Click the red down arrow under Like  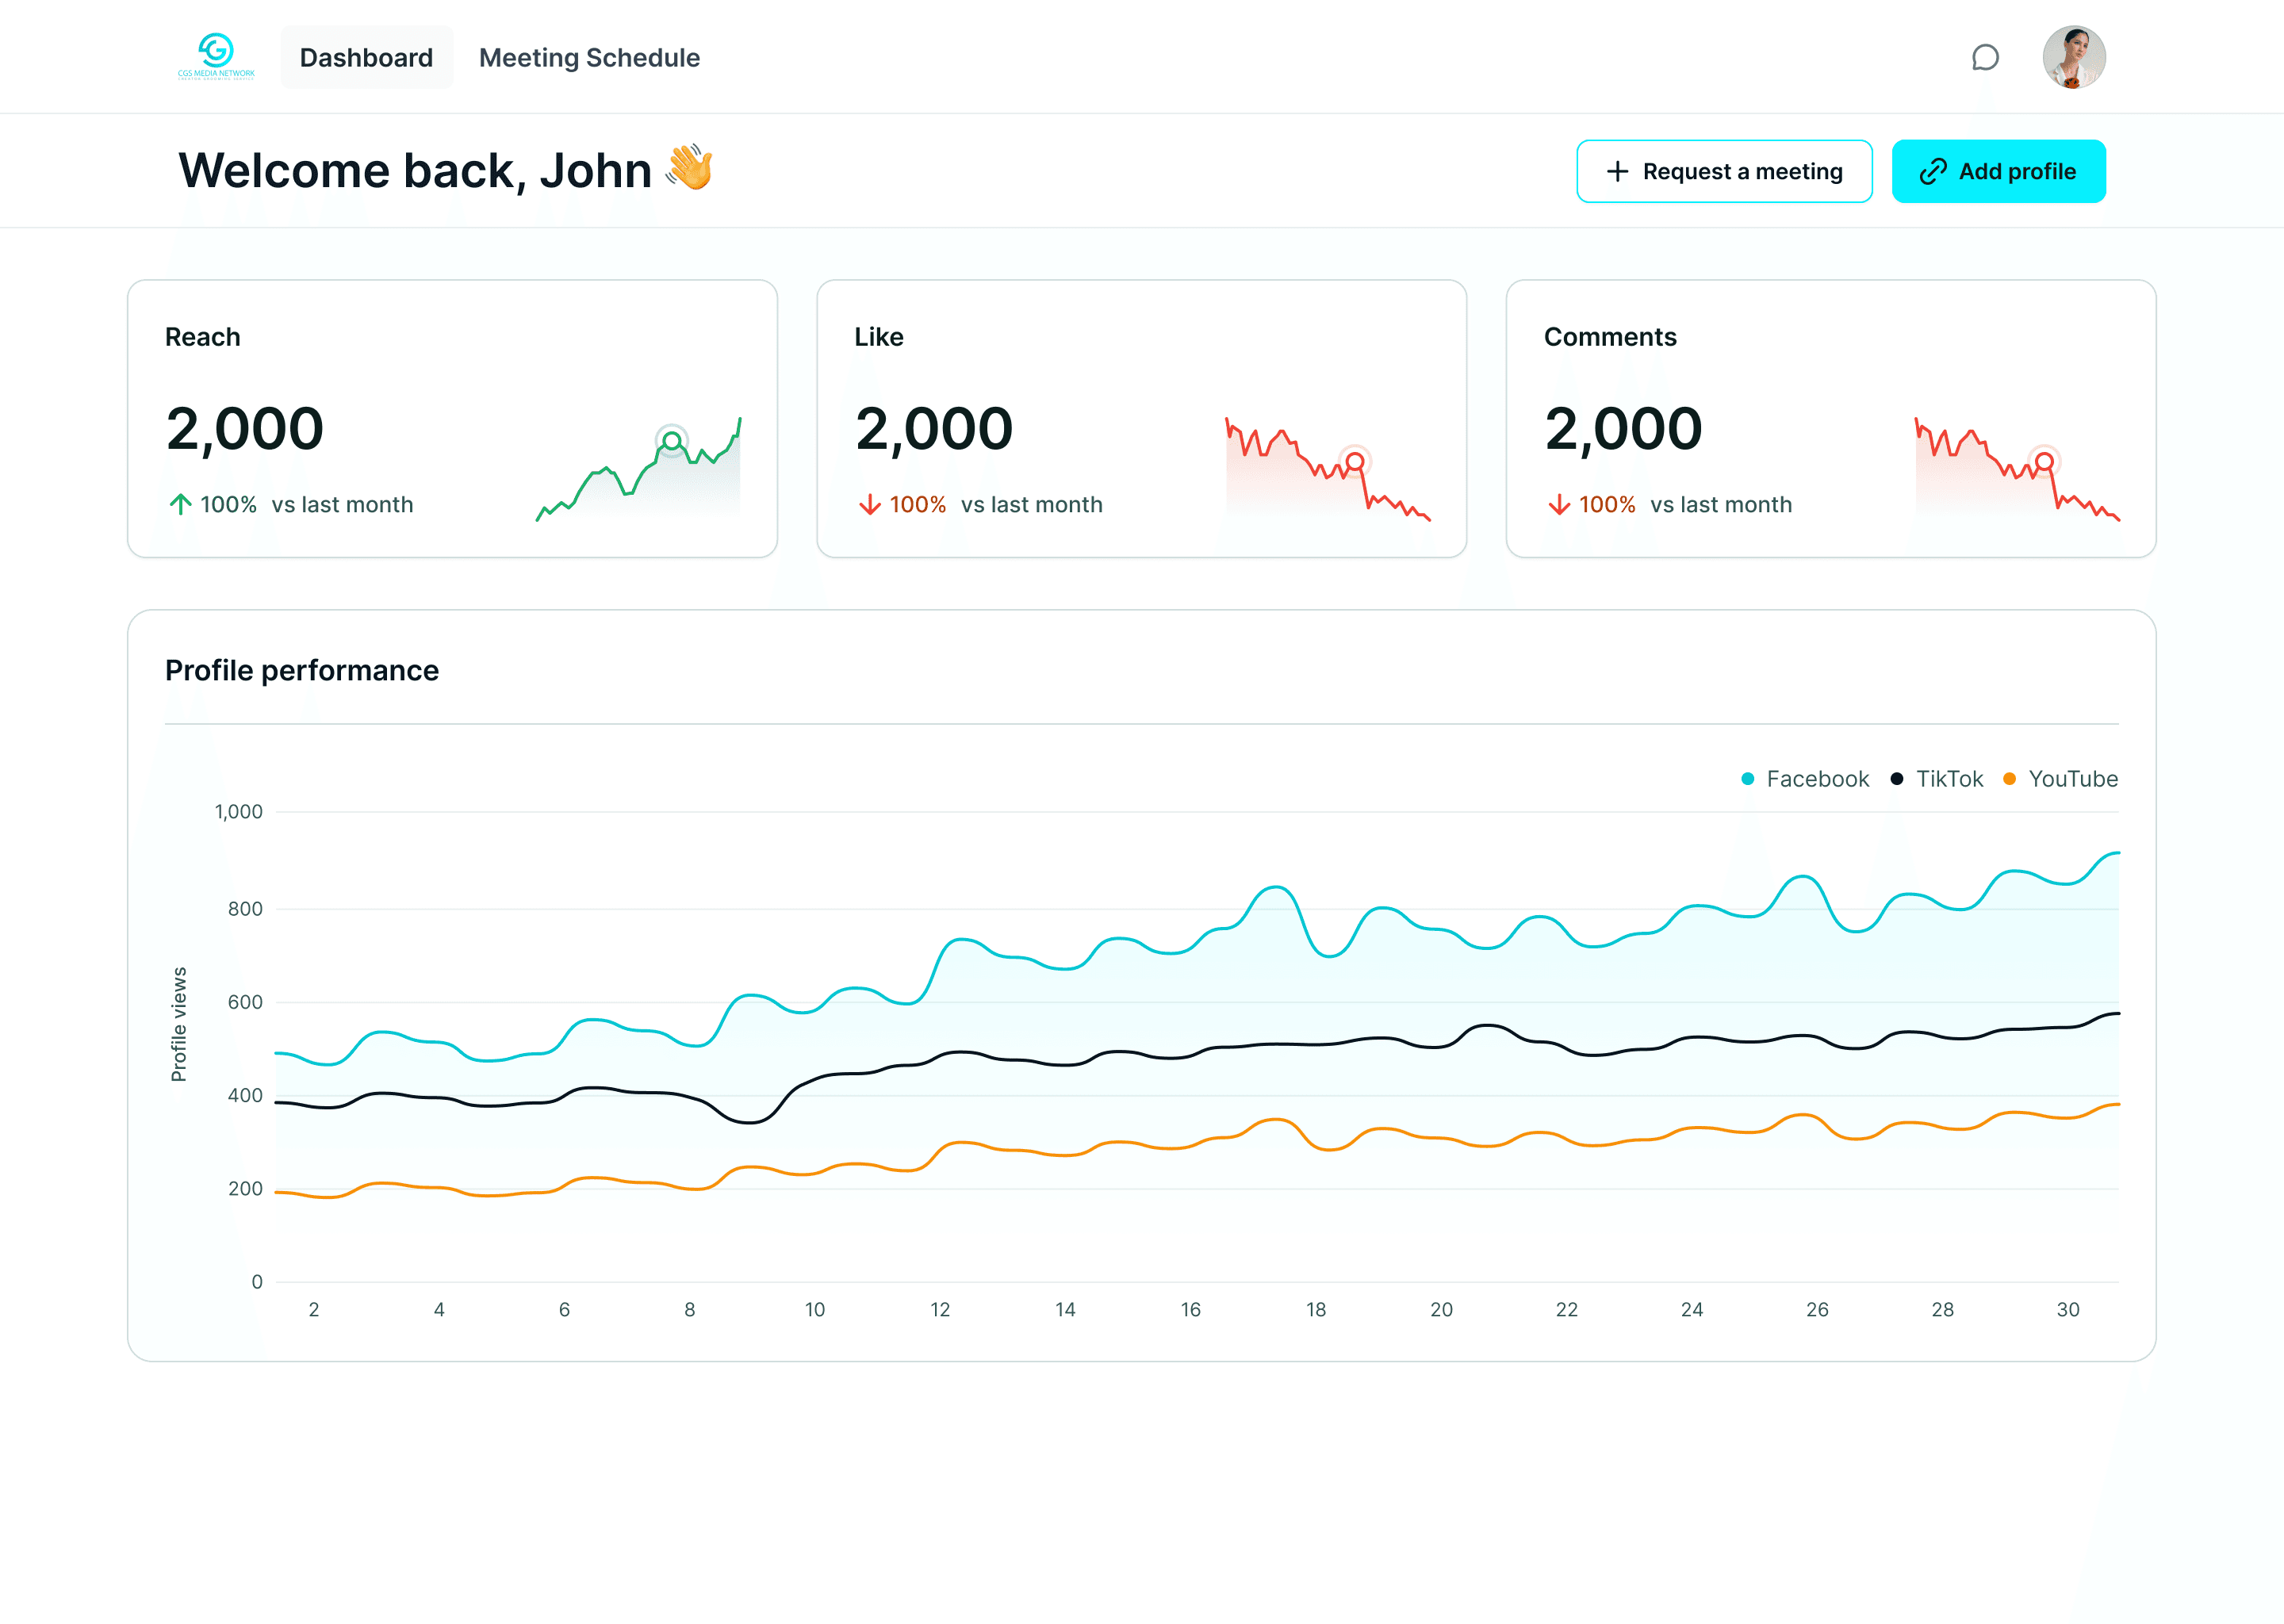coord(869,504)
